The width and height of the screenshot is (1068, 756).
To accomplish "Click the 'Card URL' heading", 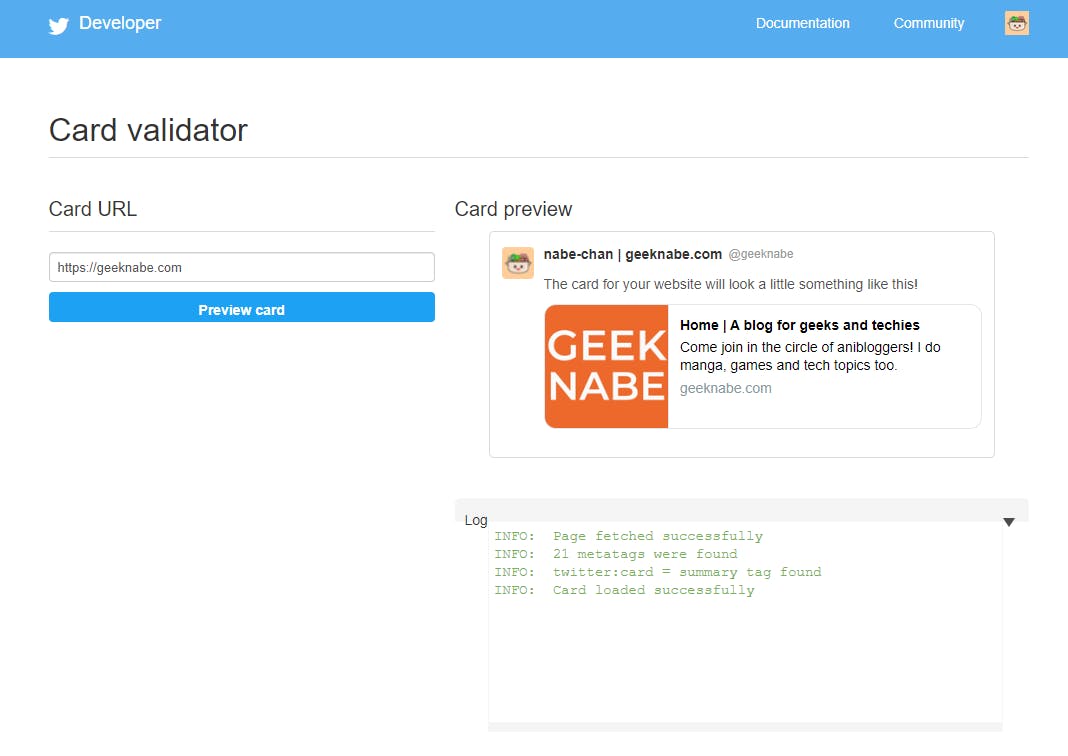I will click(93, 209).
